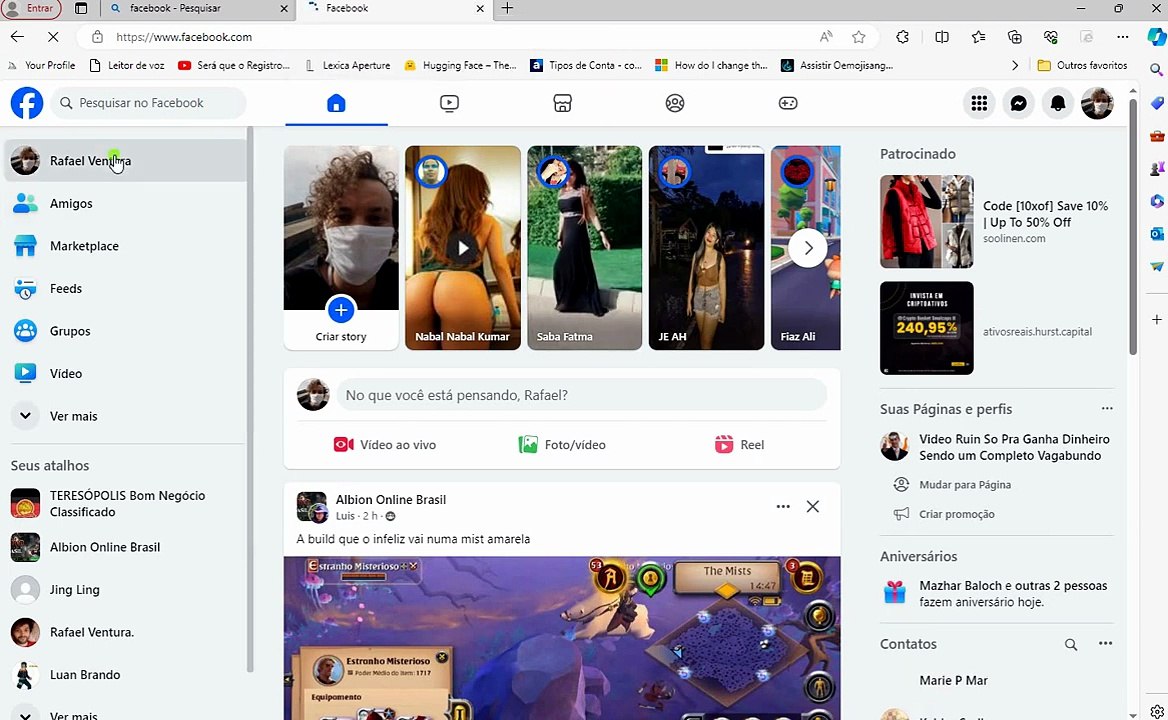
Task: Open JE AH story
Action: pyautogui.click(x=706, y=248)
